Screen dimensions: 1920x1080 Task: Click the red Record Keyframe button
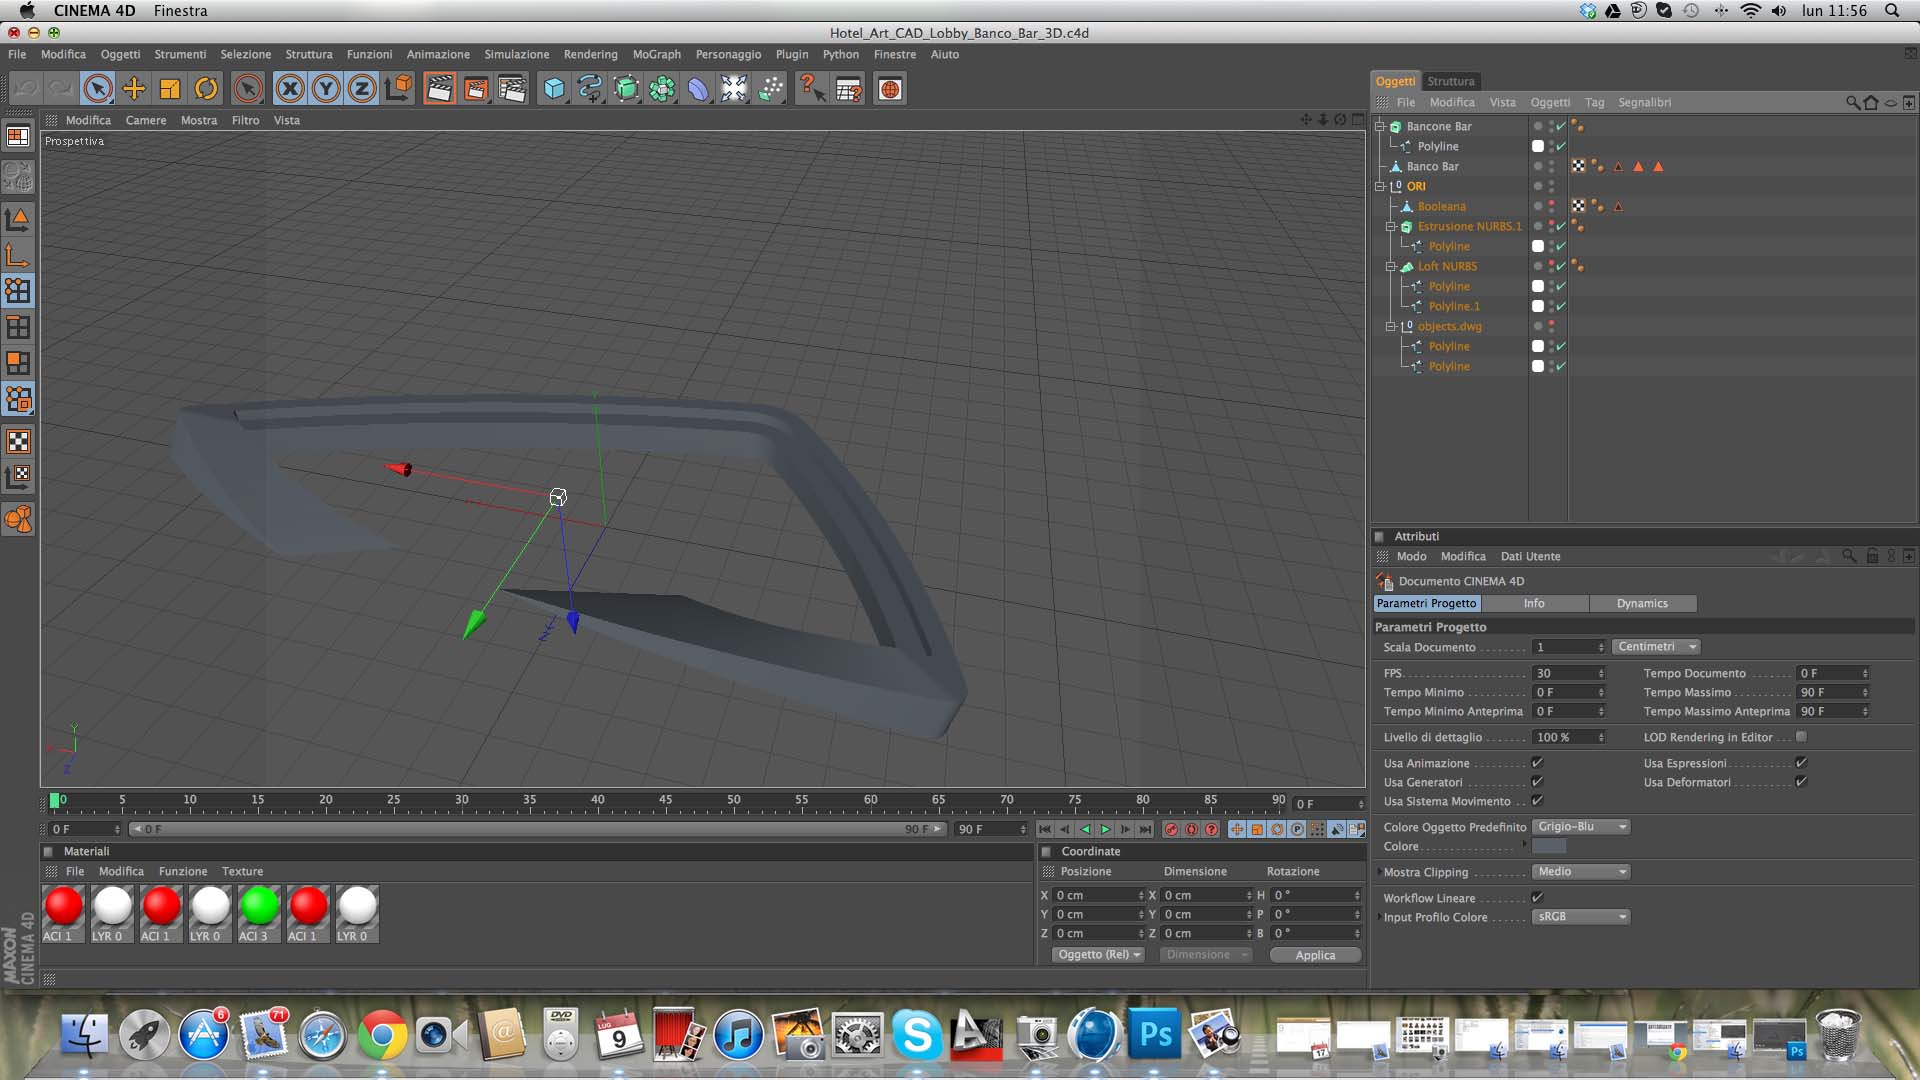click(x=1172, y=829)
